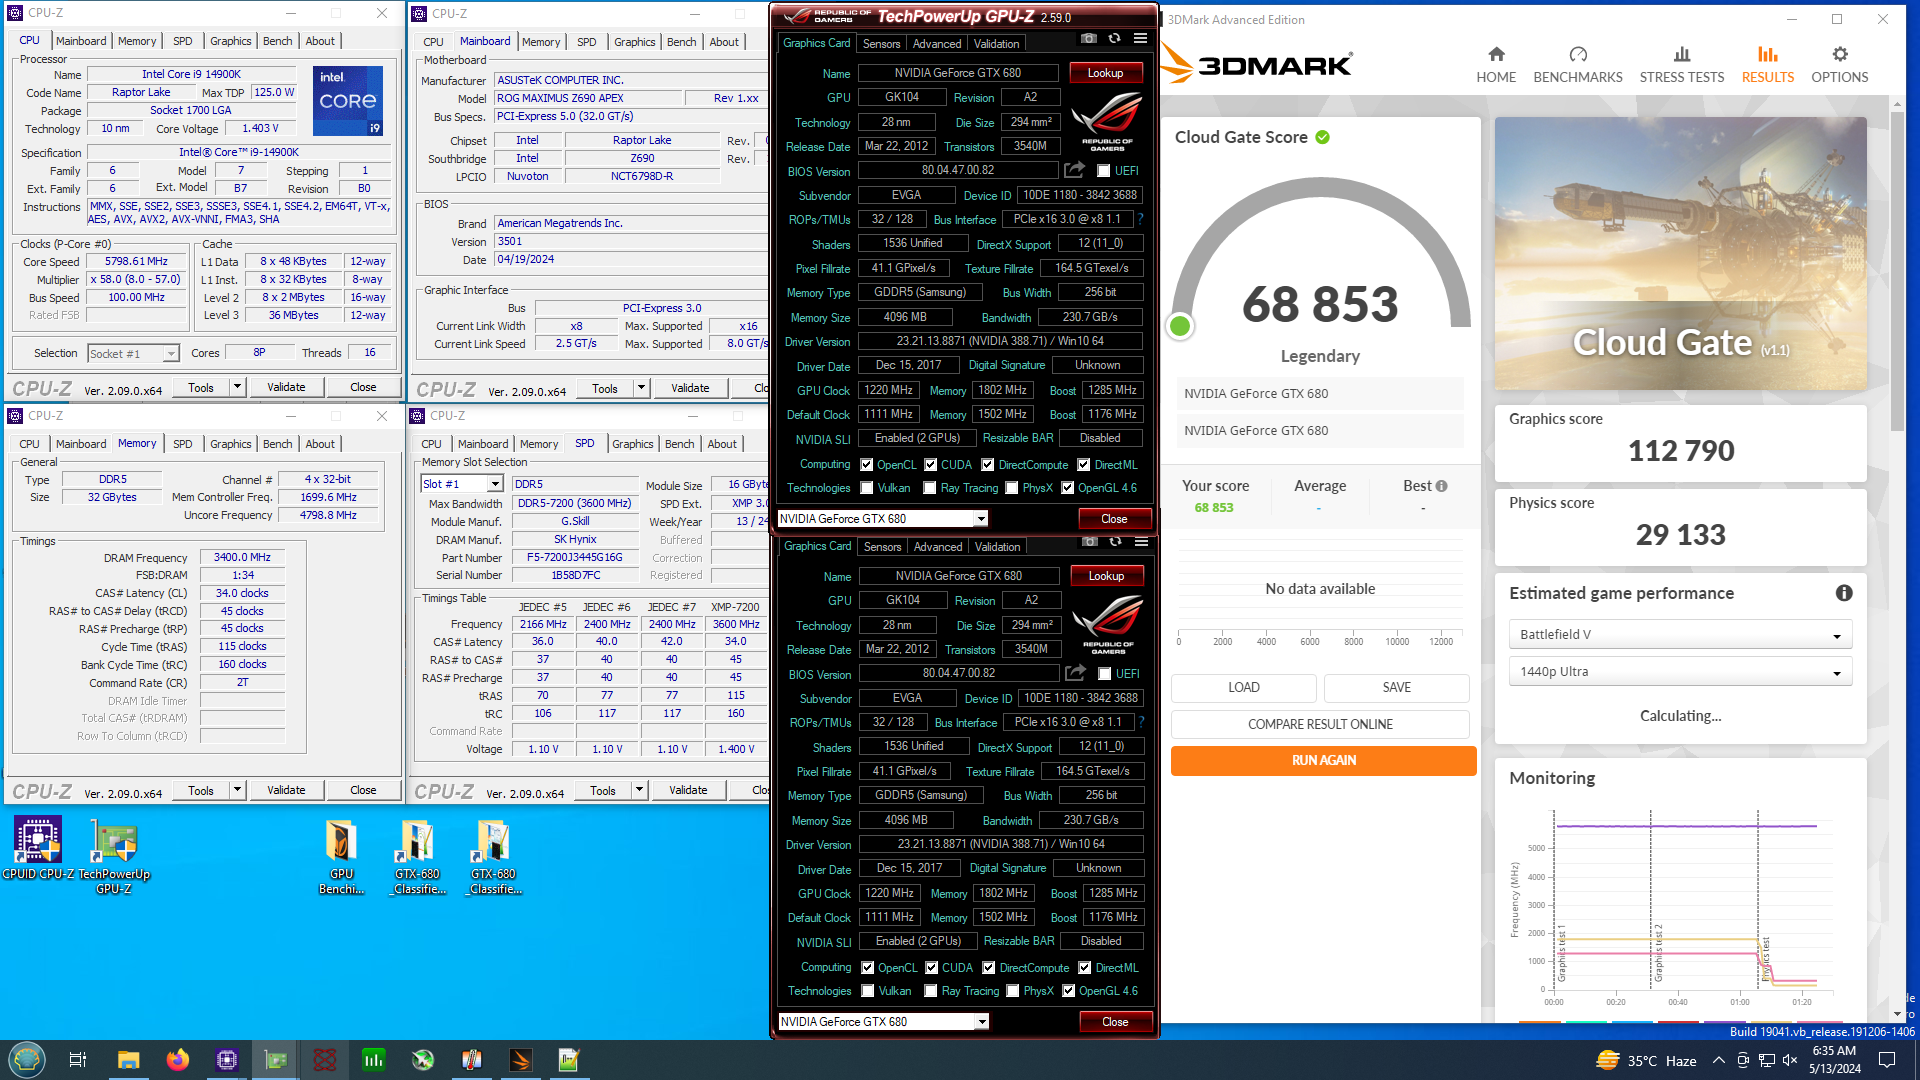Open Firefox from the taskbar
The height and width of the screenshot is (1080, 1920).
click(x=178, y=1060)
